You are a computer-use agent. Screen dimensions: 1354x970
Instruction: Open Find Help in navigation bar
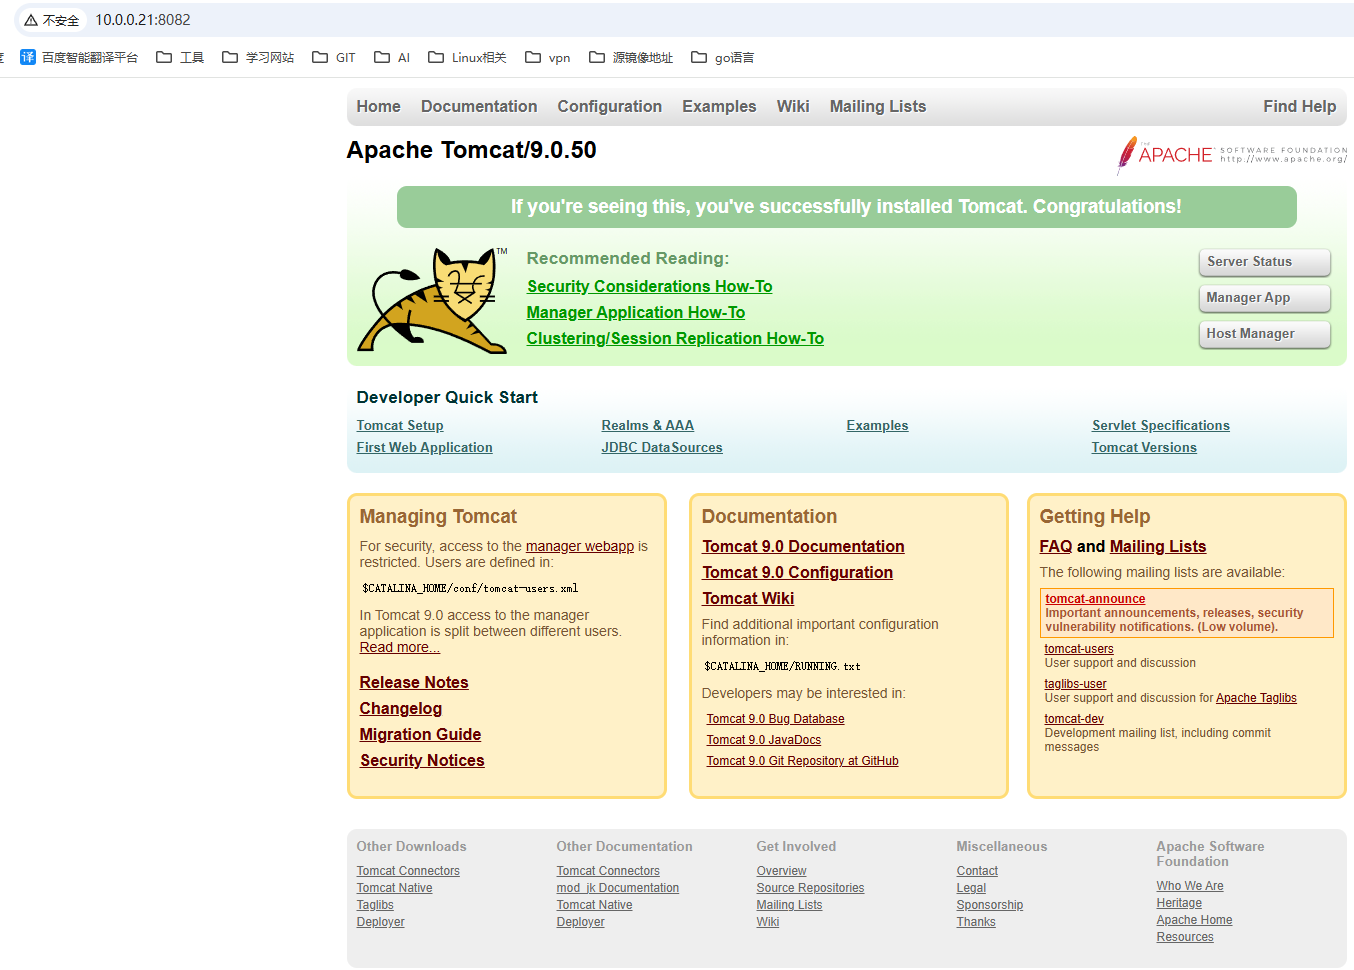1299,106
